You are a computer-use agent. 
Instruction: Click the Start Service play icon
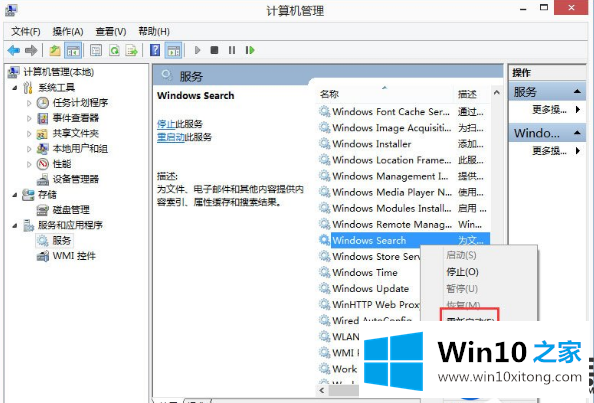(197, 50)
